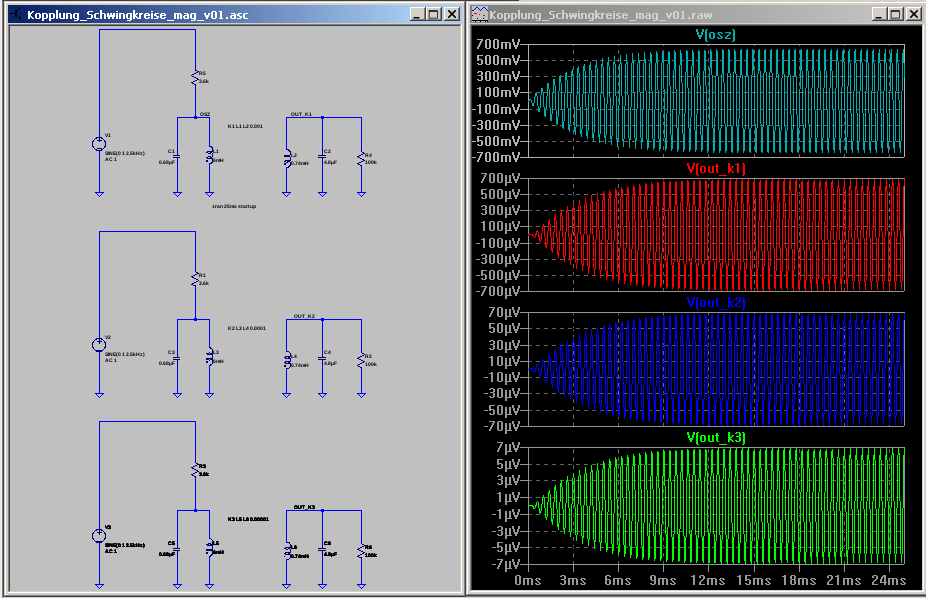926x598 pixels.
Task: Select inductor L2 near OUT_K1
Action: pos(287,159)
